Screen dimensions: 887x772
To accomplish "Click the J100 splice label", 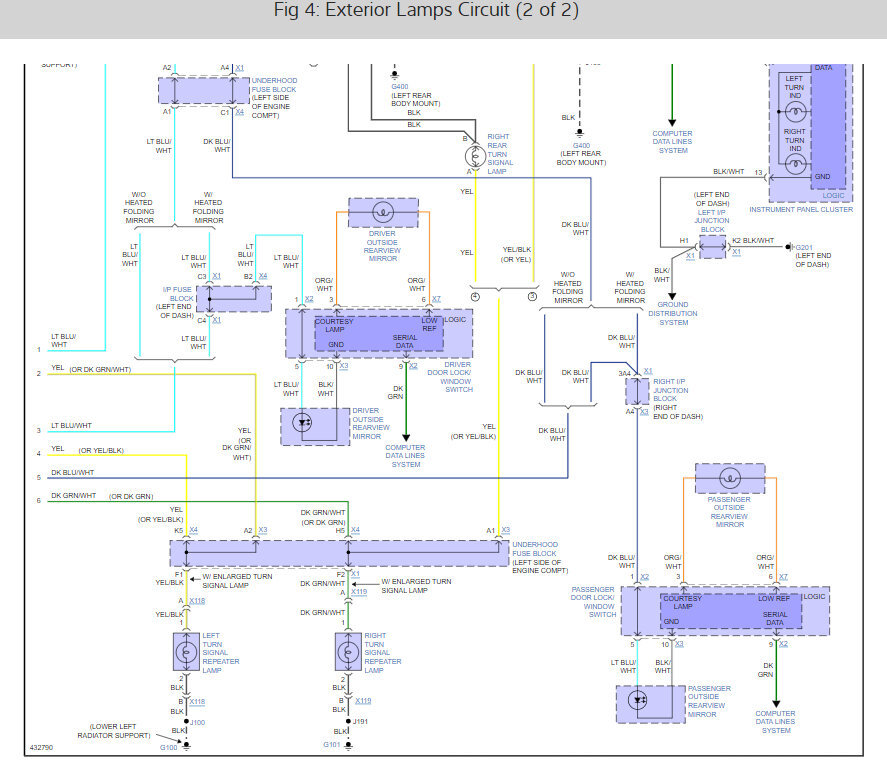I will pos(197,722).
